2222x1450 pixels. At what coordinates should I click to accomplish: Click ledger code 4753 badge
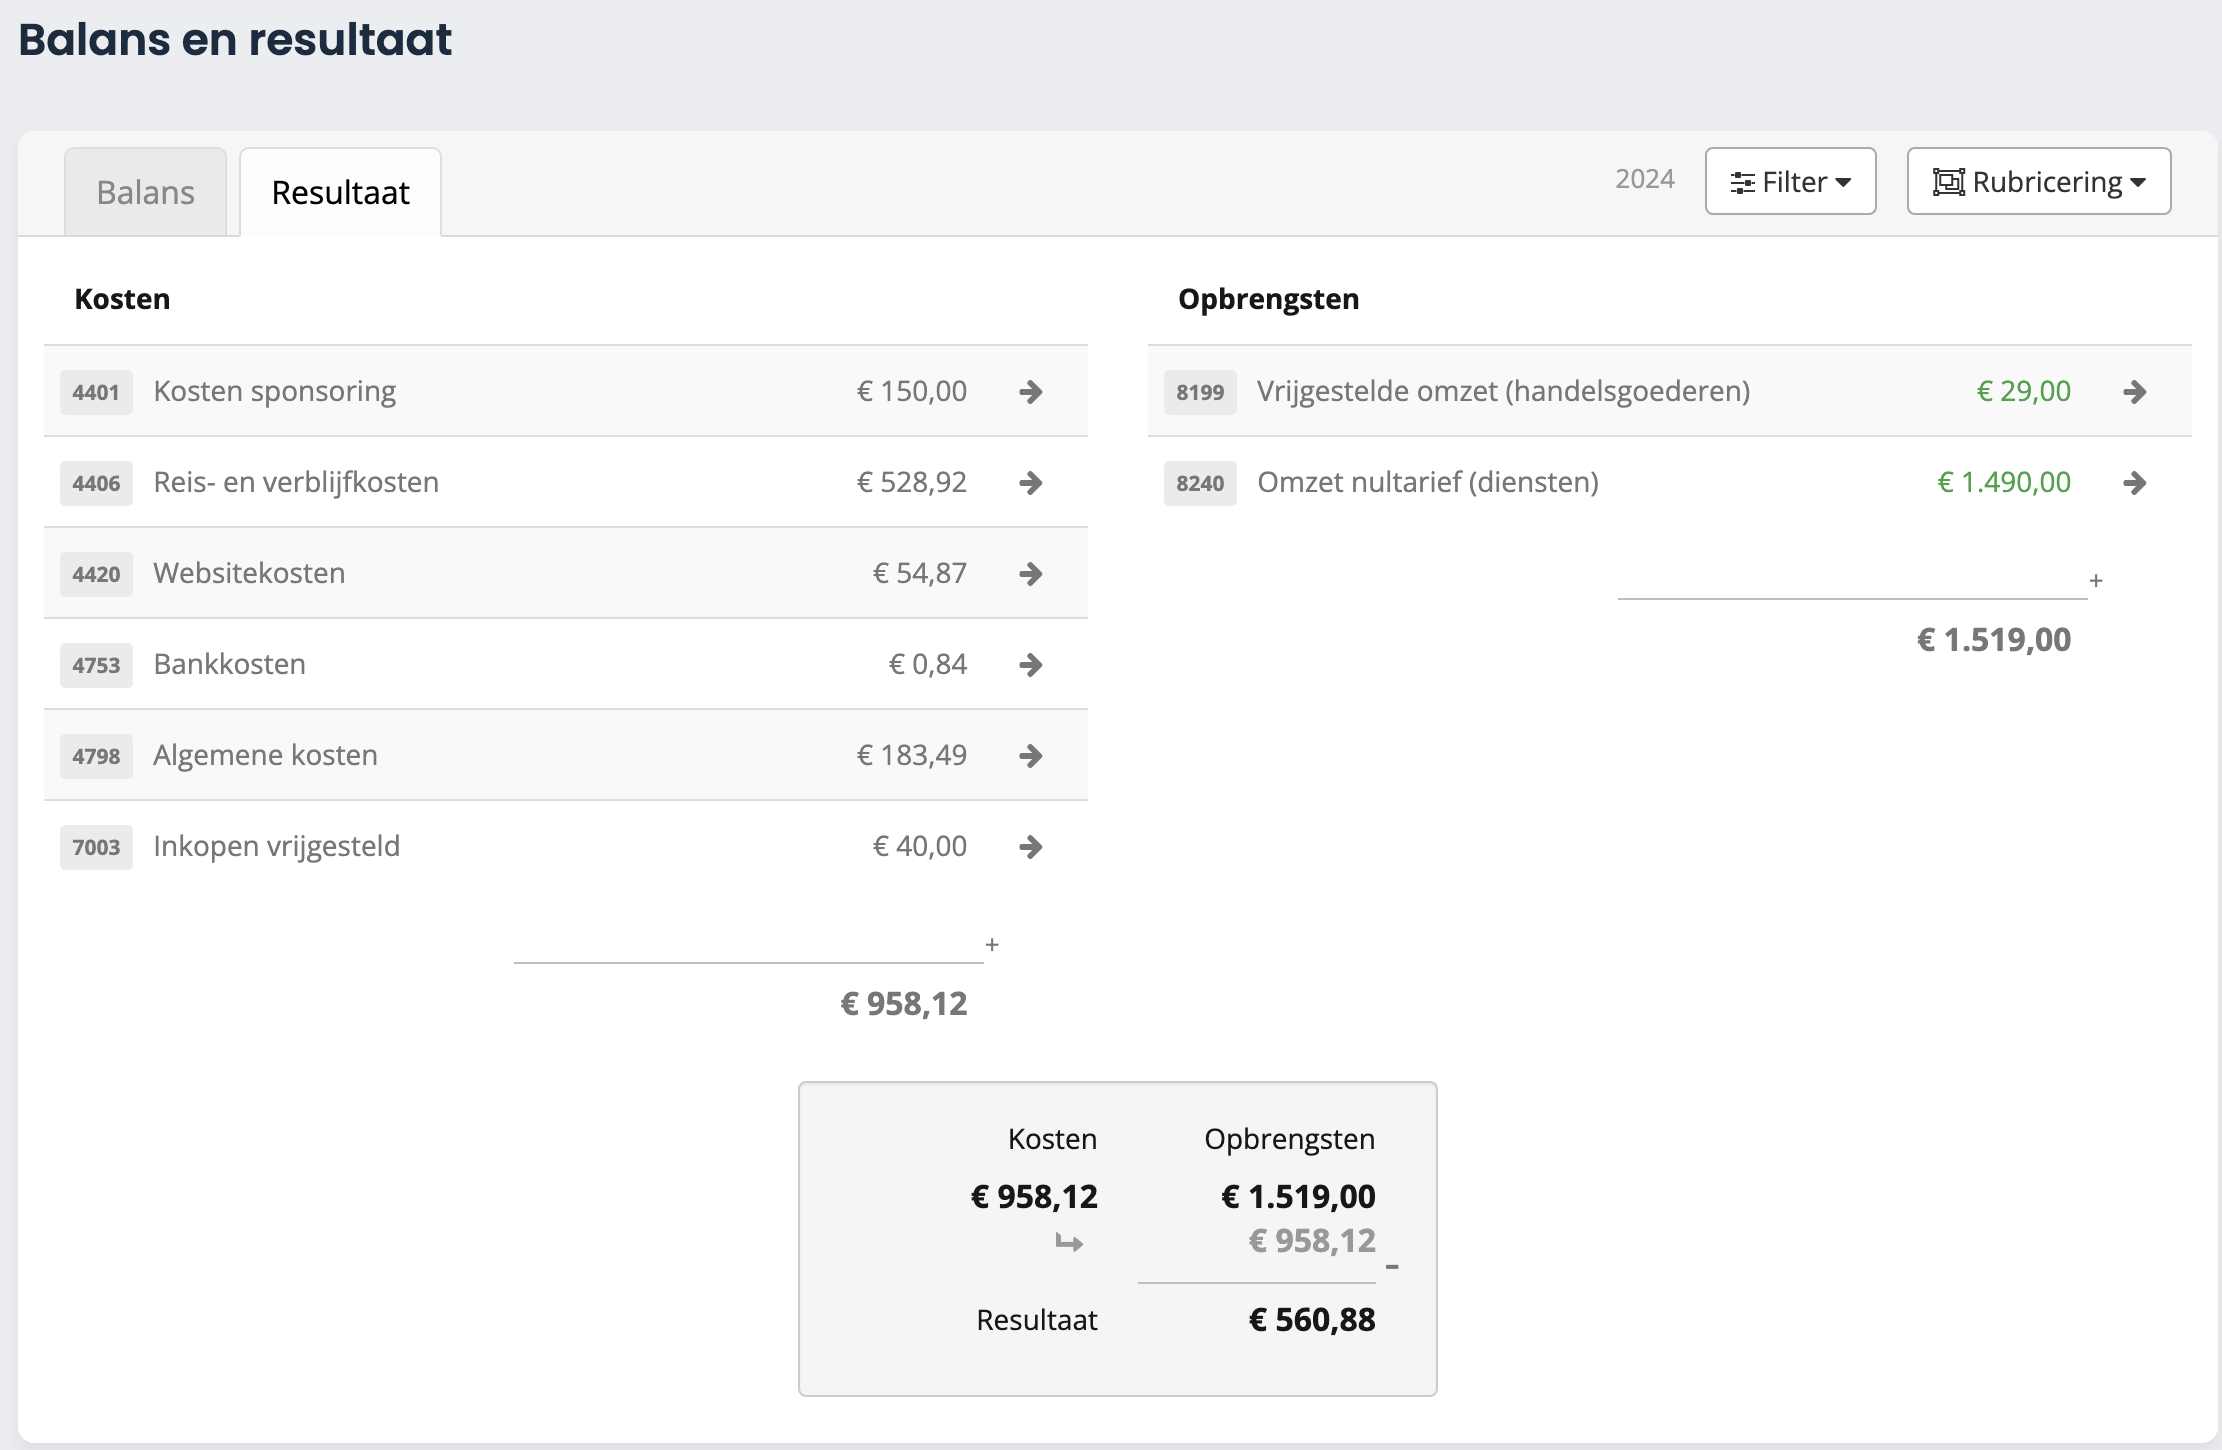pyautogui.click(x=96, y=665)
